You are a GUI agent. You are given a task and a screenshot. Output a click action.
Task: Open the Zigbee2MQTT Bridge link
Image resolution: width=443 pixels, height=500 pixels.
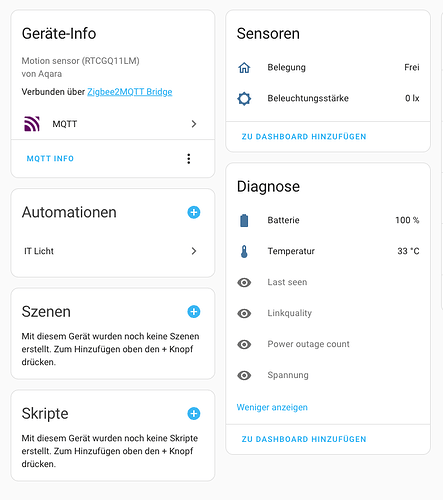tap(130, 92)
